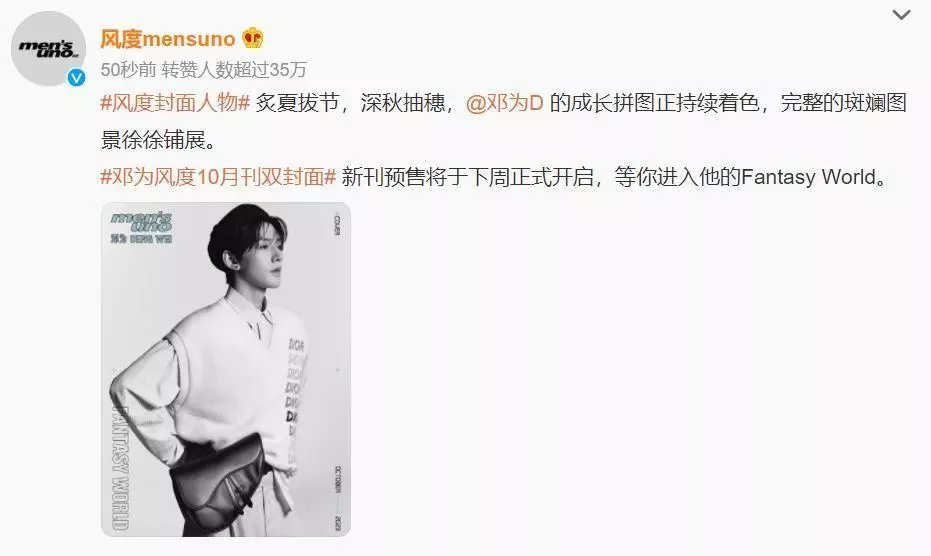Open the men's uno profile avatar
The image size is (931, 556).
pyautogui.click(x=49, y=49)
